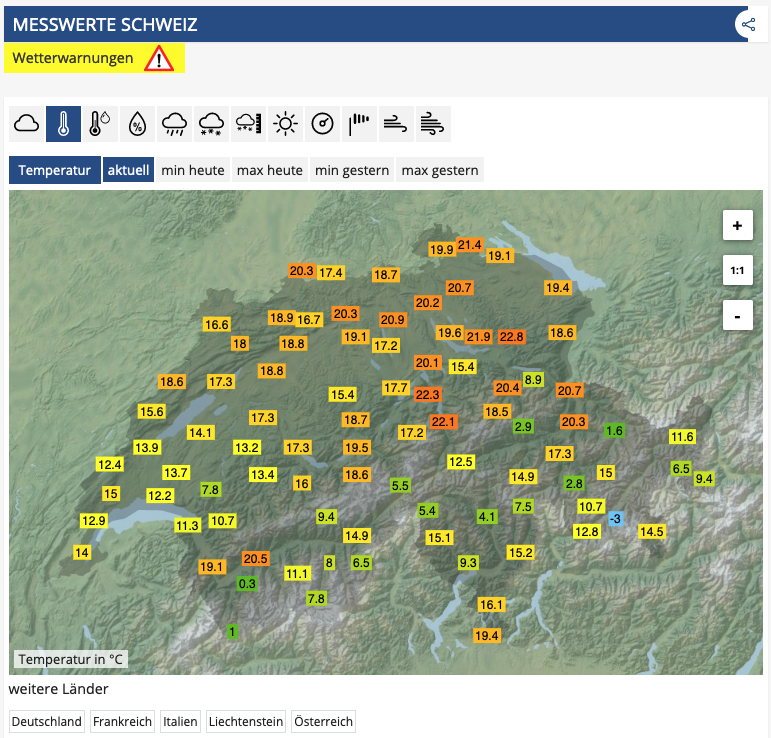Switch to the min heute tab

(193, 170)
